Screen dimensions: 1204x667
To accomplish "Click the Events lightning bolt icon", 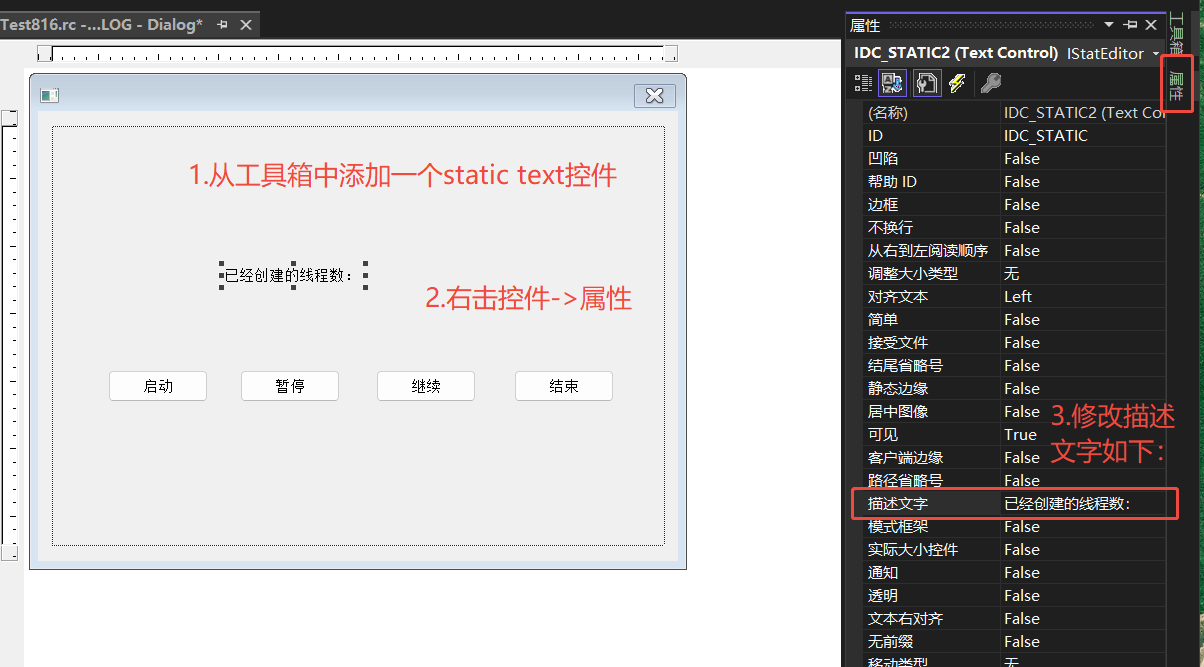I will tap(957, 83).
